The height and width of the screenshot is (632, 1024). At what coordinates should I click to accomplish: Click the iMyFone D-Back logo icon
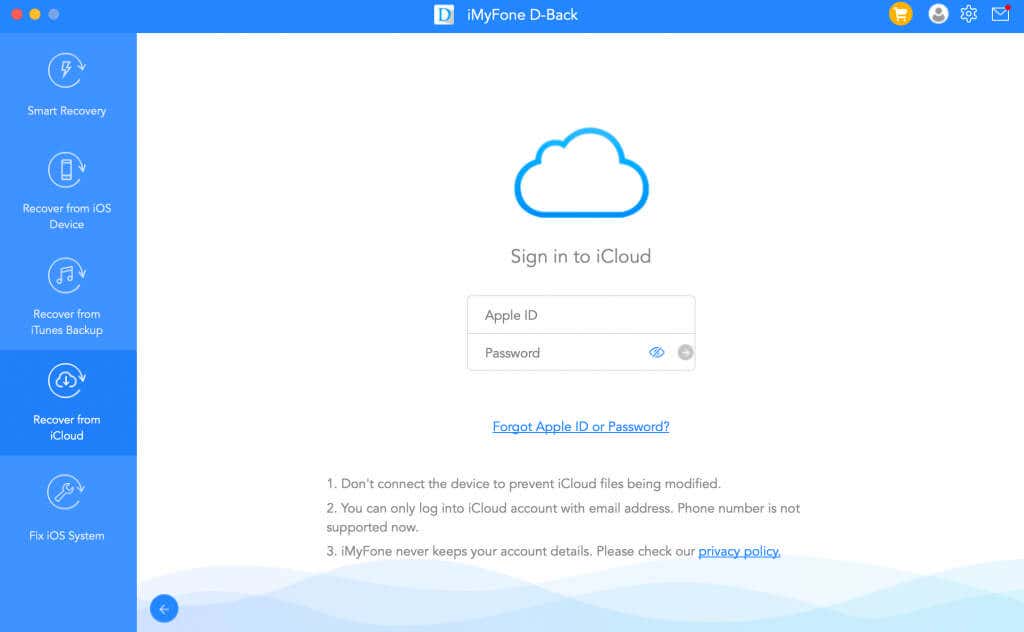point(444,14)
